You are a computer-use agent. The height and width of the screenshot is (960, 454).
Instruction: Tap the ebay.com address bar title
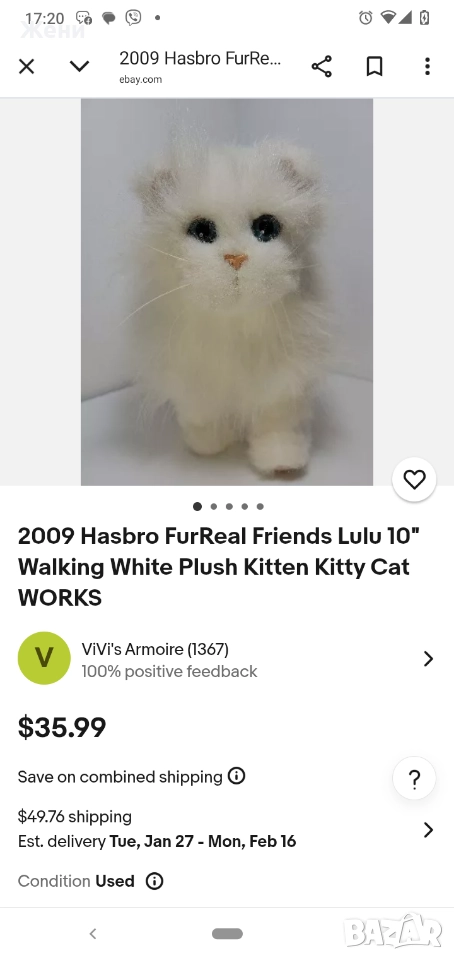click(x=200, y=66)
